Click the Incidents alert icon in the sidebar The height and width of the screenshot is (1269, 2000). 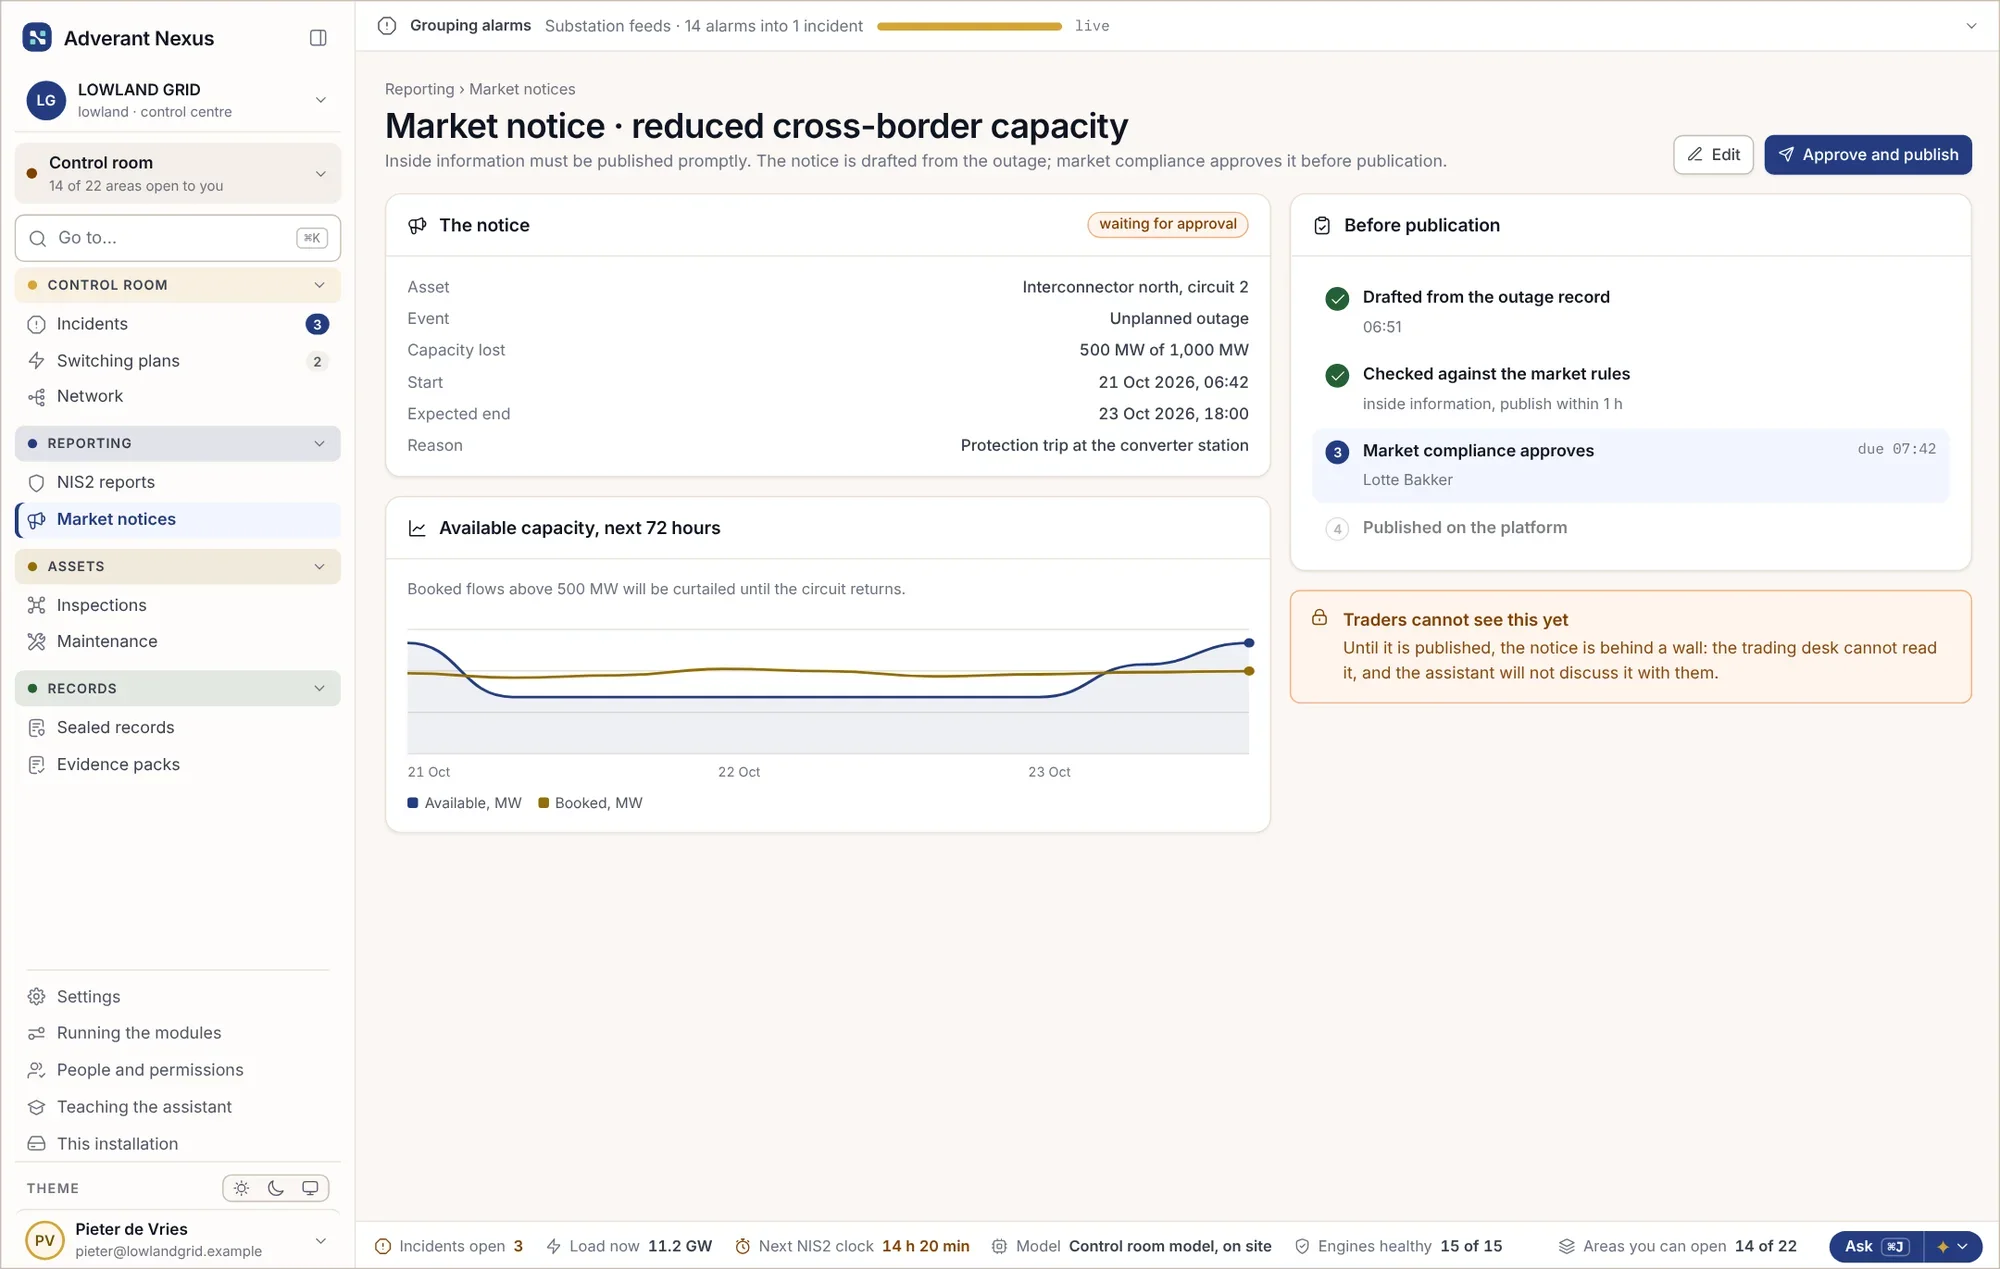click(37, 324)
